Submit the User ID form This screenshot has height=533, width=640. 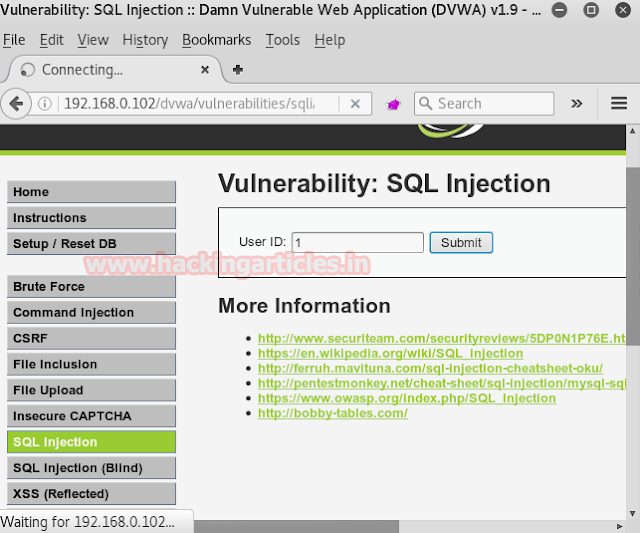click(461, 242)
